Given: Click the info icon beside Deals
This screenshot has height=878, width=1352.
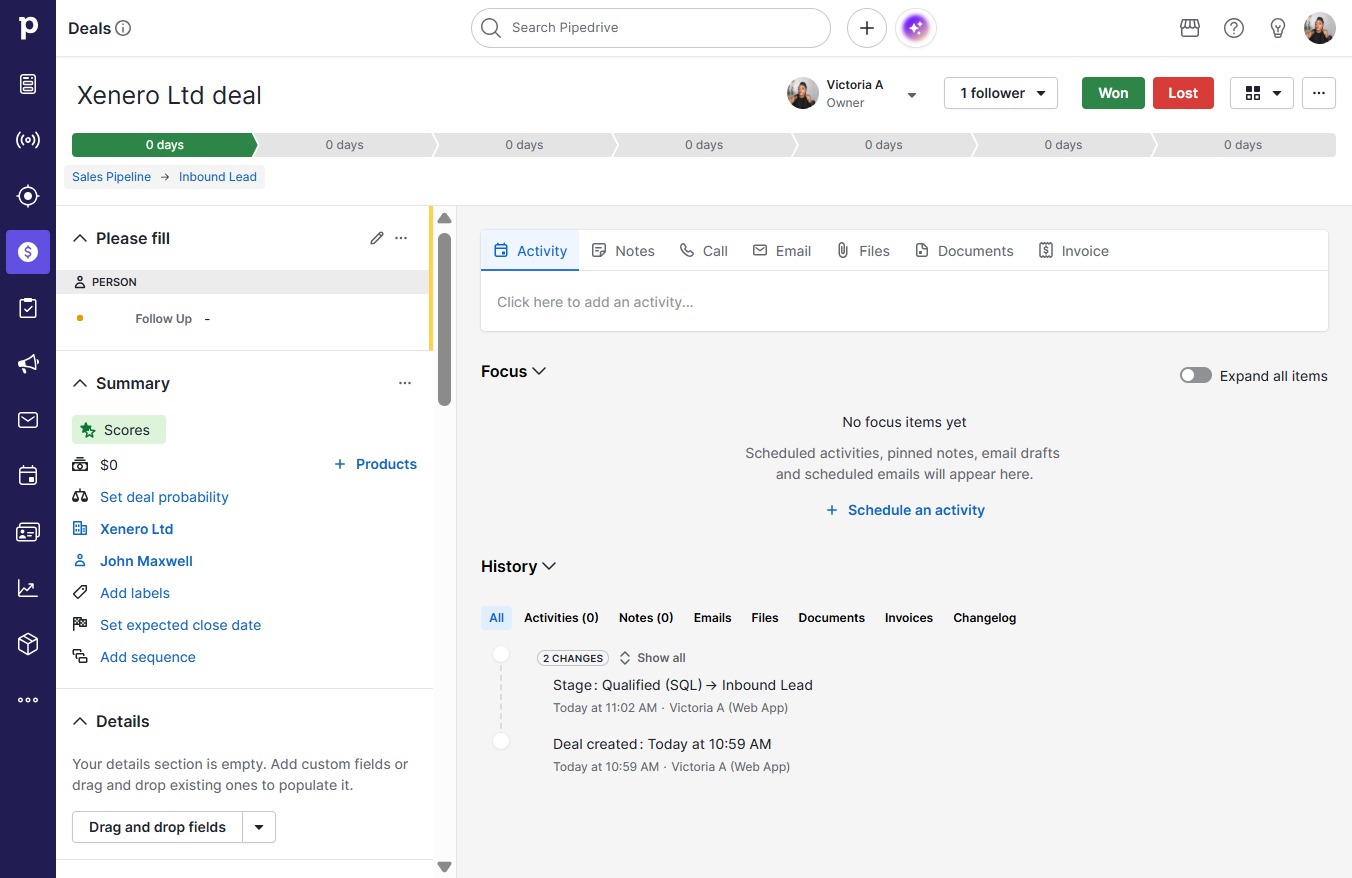Looking at the screenshot, I should [123, 28].
